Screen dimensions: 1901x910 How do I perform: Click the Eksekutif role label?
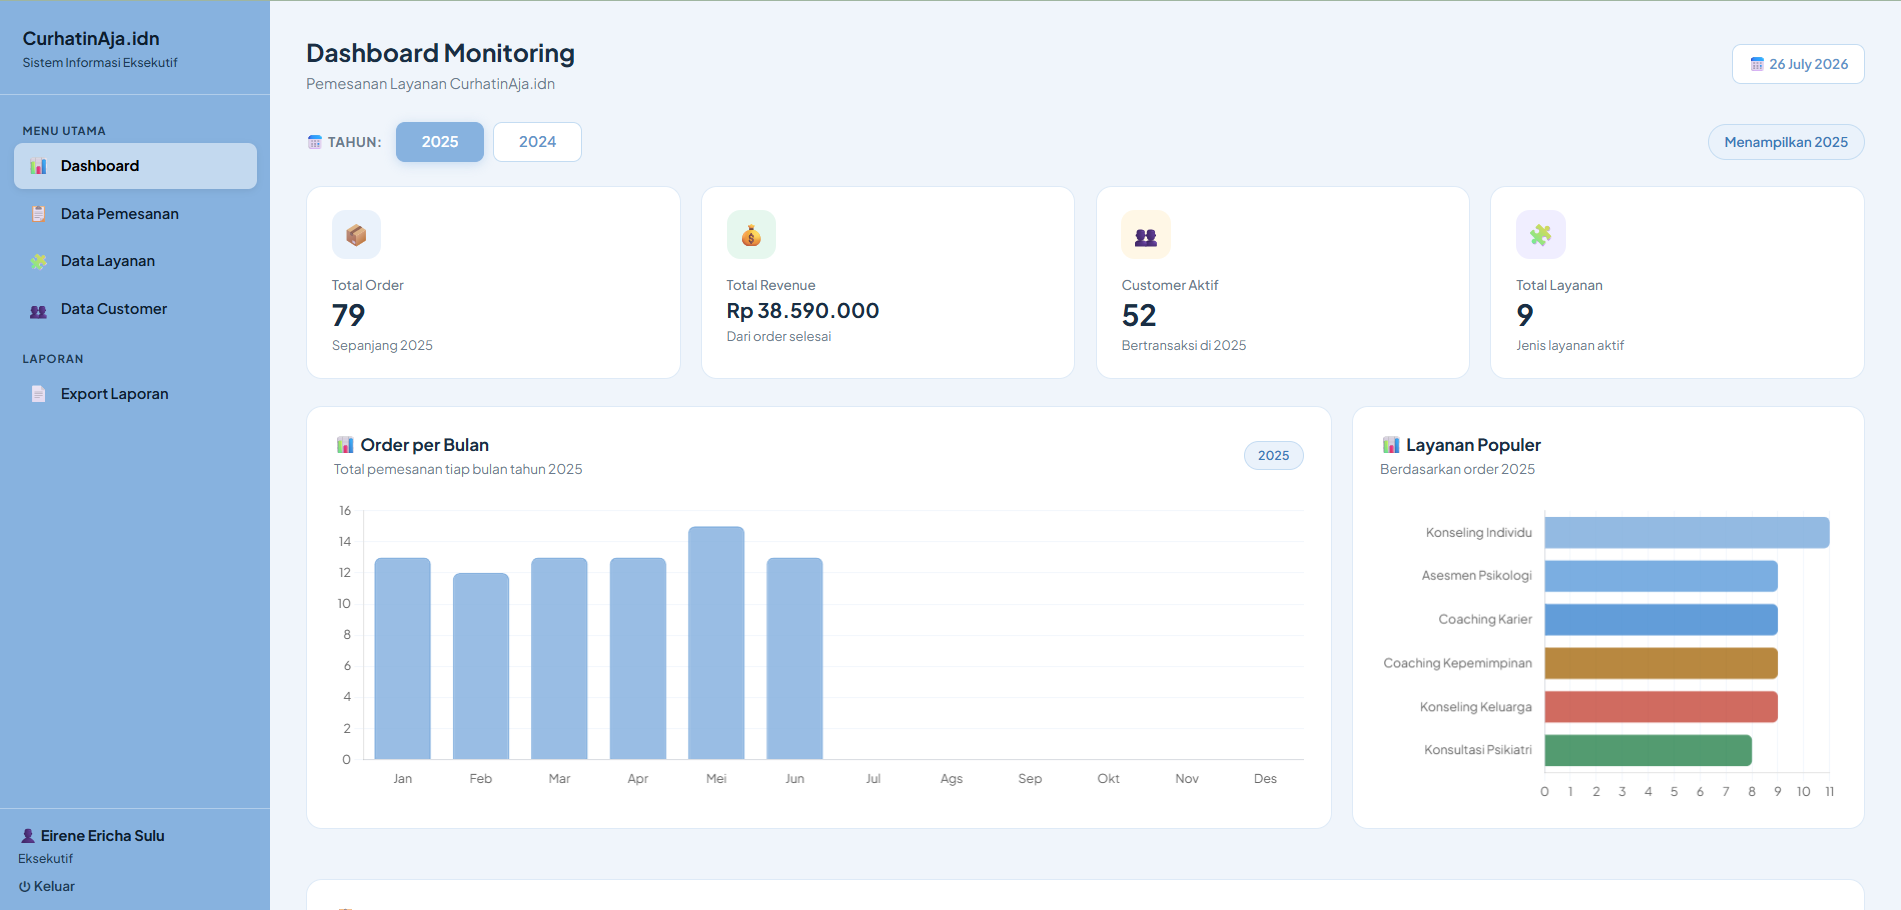[x=45, y=859]
